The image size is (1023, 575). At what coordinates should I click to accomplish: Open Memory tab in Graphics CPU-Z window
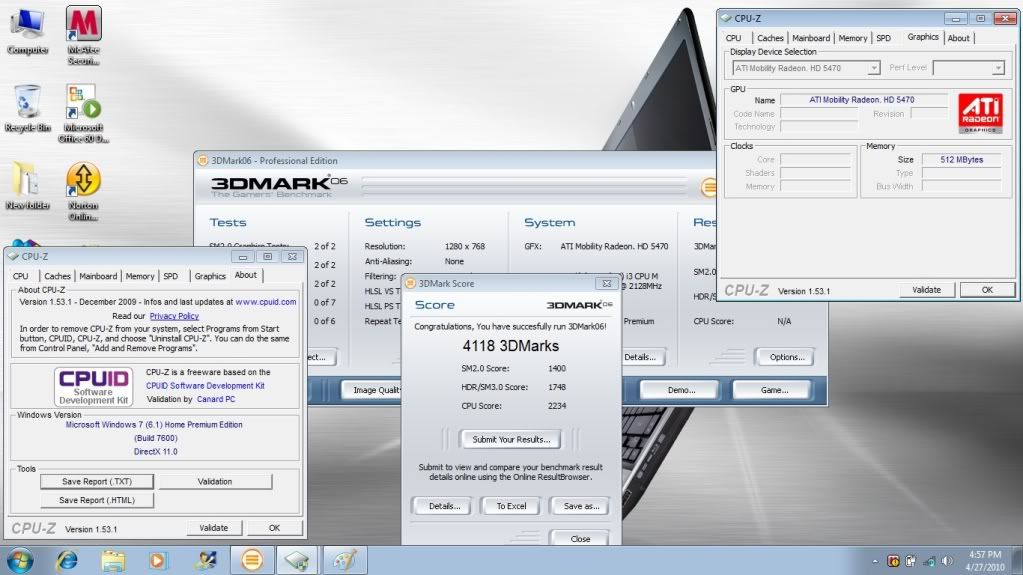coord(853,38)
